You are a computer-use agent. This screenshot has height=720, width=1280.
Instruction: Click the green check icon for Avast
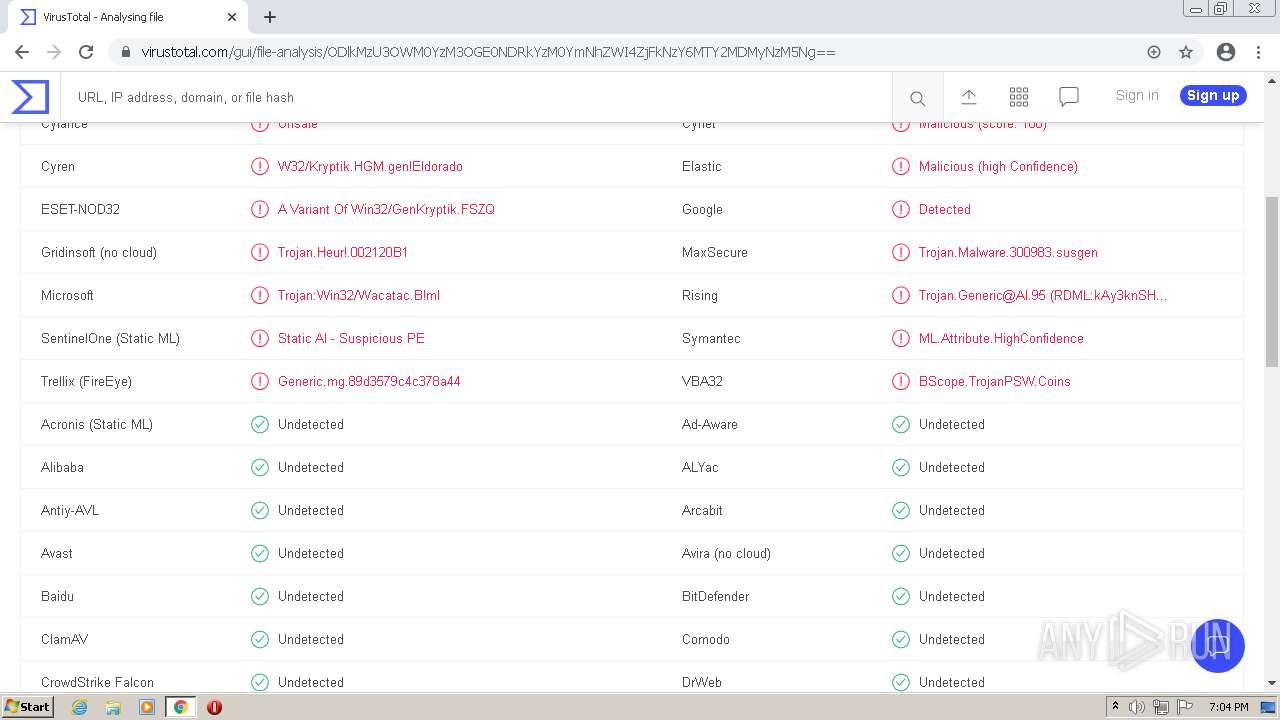click(x=260, y=554)
